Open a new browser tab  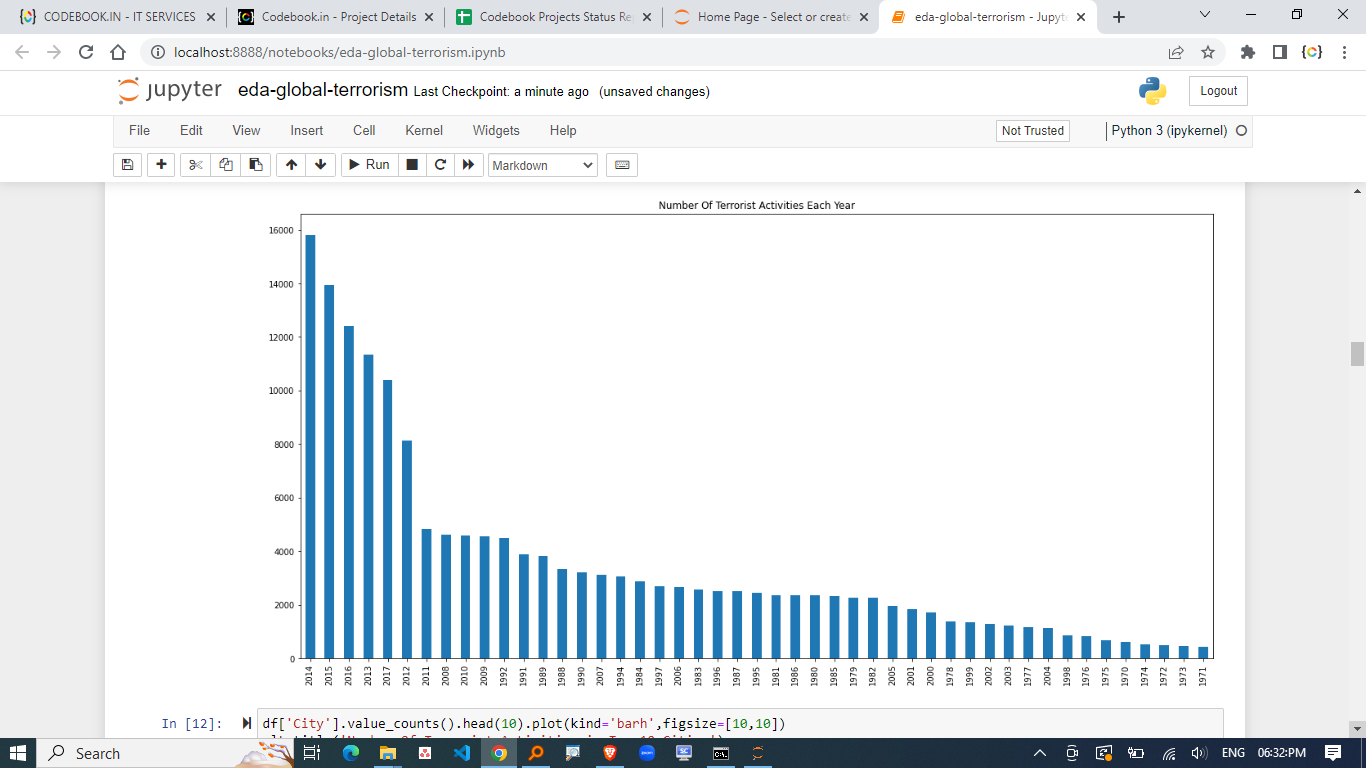[x=1118, y=17]
